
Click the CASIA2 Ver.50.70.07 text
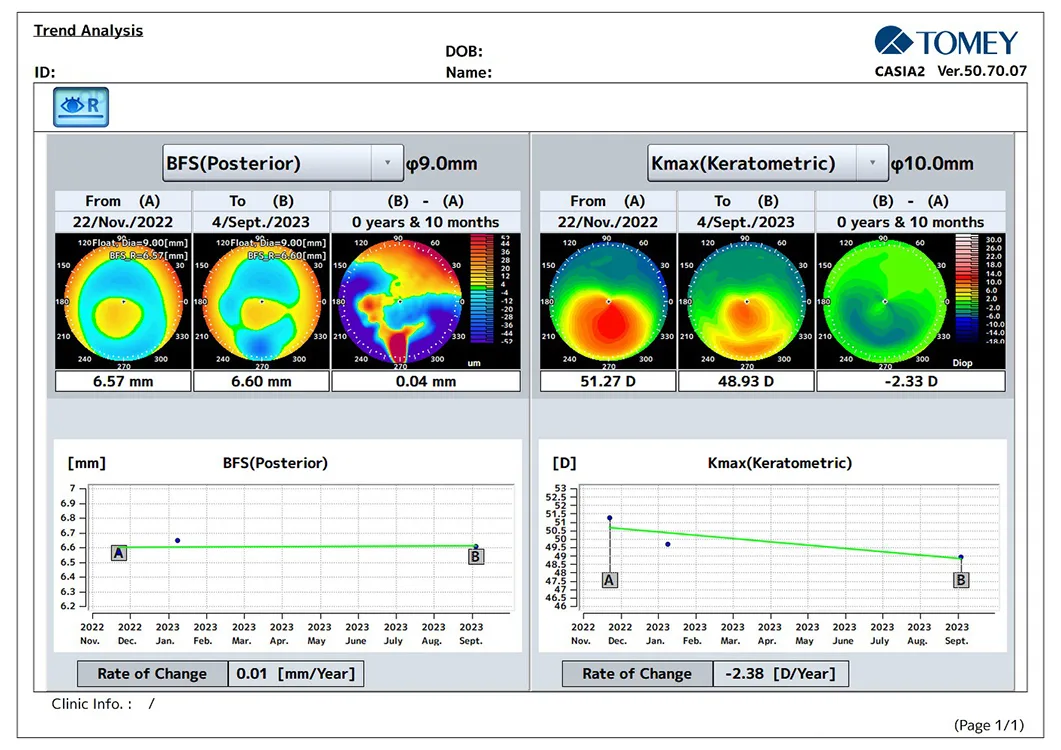(x=951, y=70)
